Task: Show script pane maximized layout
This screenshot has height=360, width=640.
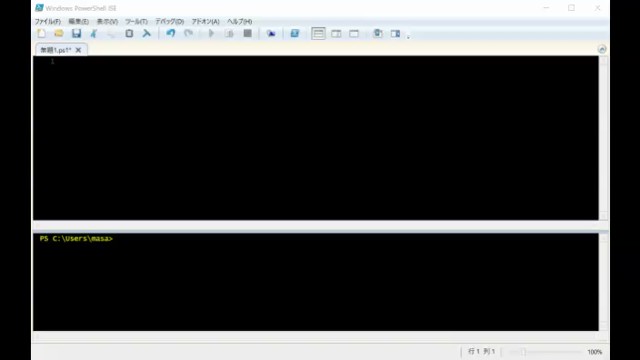Action: pyautogui.click(x=354, y=33)
